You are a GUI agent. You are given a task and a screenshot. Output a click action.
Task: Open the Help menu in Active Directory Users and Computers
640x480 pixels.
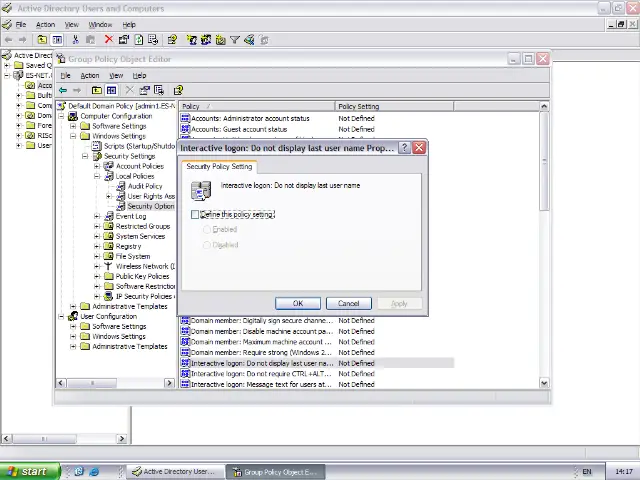pyautogui.click(x=129, y=24)
